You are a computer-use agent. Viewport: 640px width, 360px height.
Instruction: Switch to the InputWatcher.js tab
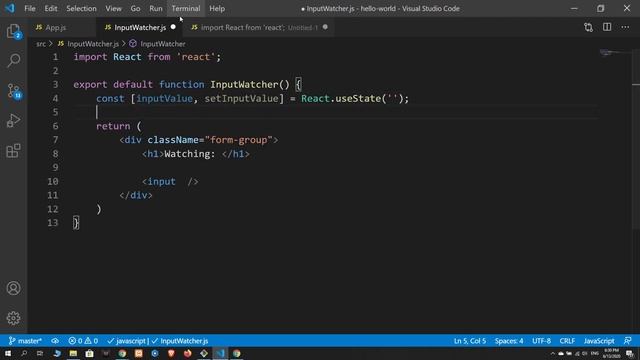[x=140, y=27]
